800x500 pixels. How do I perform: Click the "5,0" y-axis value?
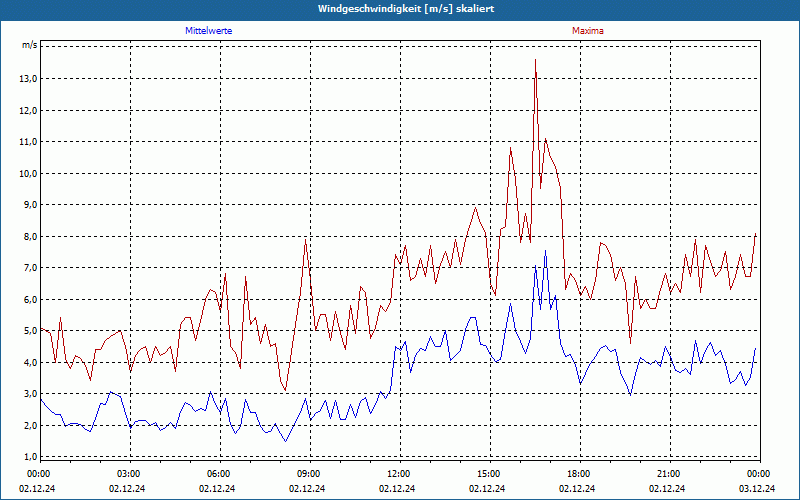[31, 331]
